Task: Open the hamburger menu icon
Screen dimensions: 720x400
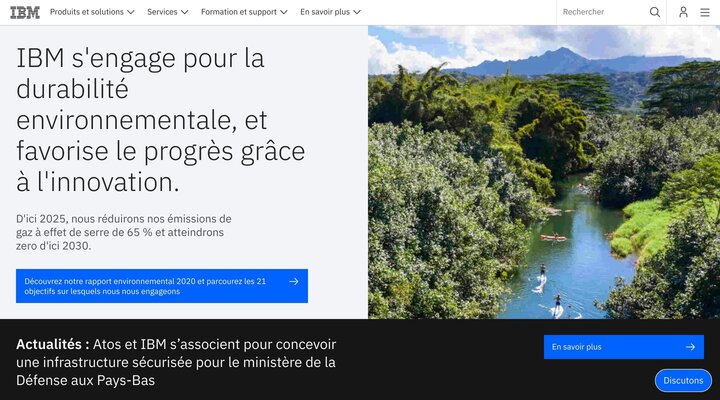Action: (x=705, y=12)
